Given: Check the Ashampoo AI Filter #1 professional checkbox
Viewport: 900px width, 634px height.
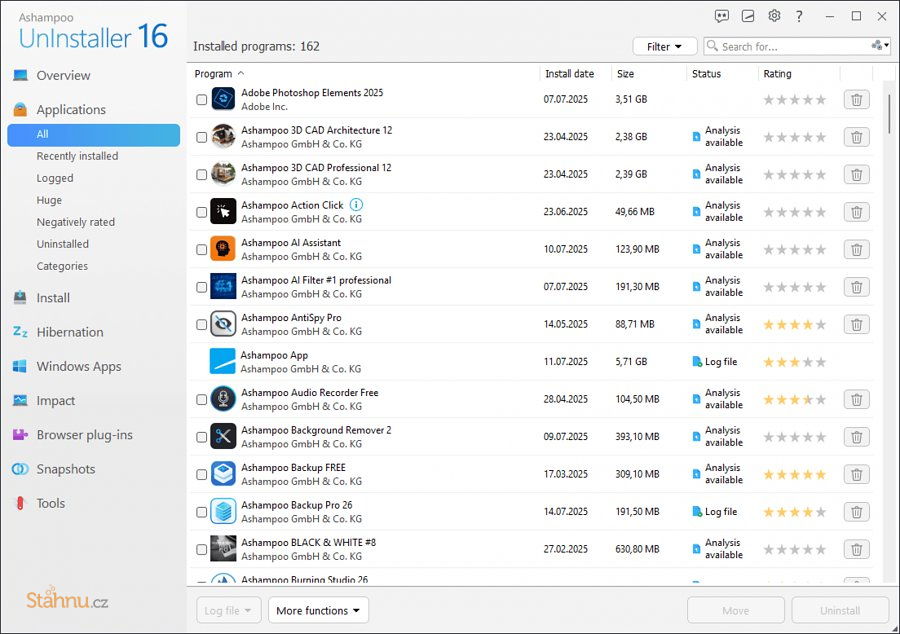Looking at the screenshot, I should (201, 287).
